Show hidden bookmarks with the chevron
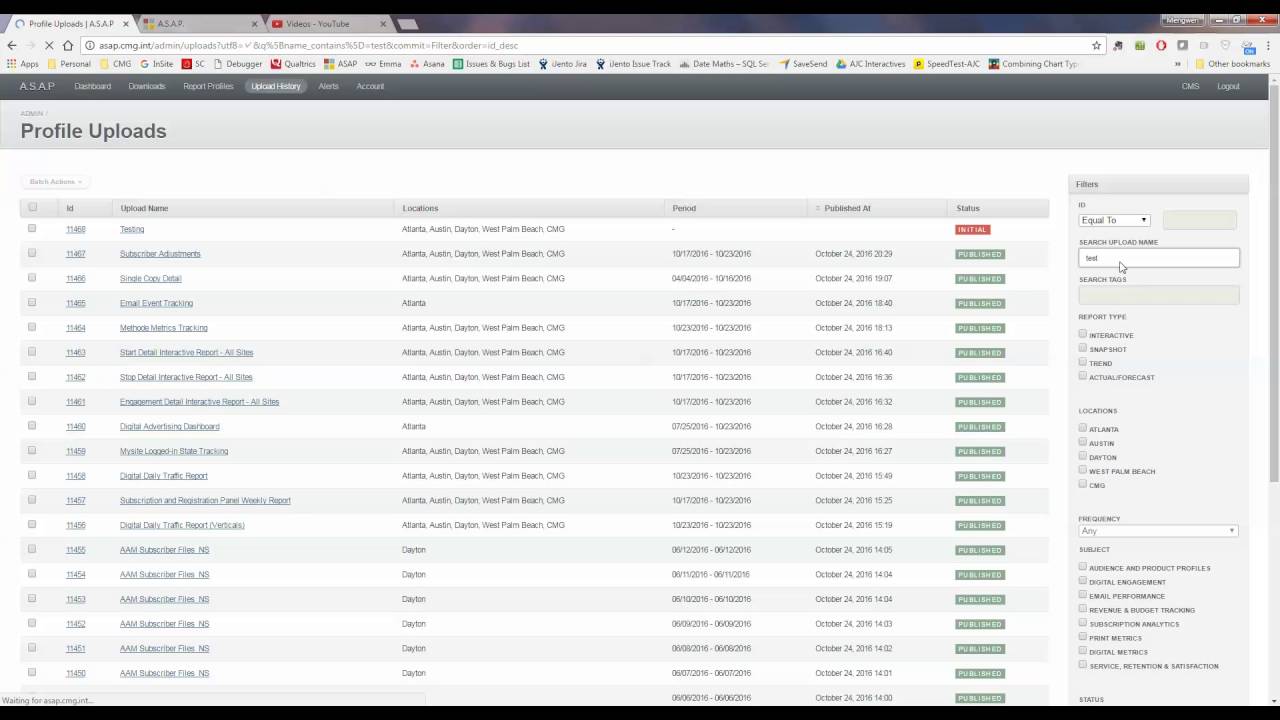This screenshot has height=720, width=1280. coord(1180,64)
